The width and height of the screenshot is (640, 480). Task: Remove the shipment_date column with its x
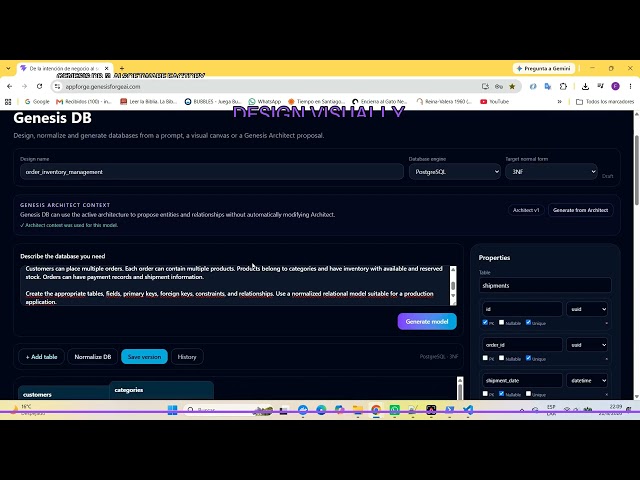point(606,394)
